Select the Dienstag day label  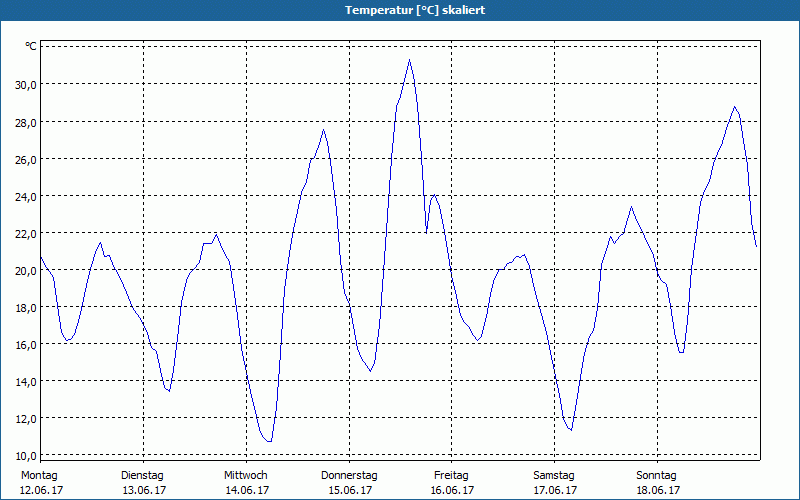tap(142, 475)
